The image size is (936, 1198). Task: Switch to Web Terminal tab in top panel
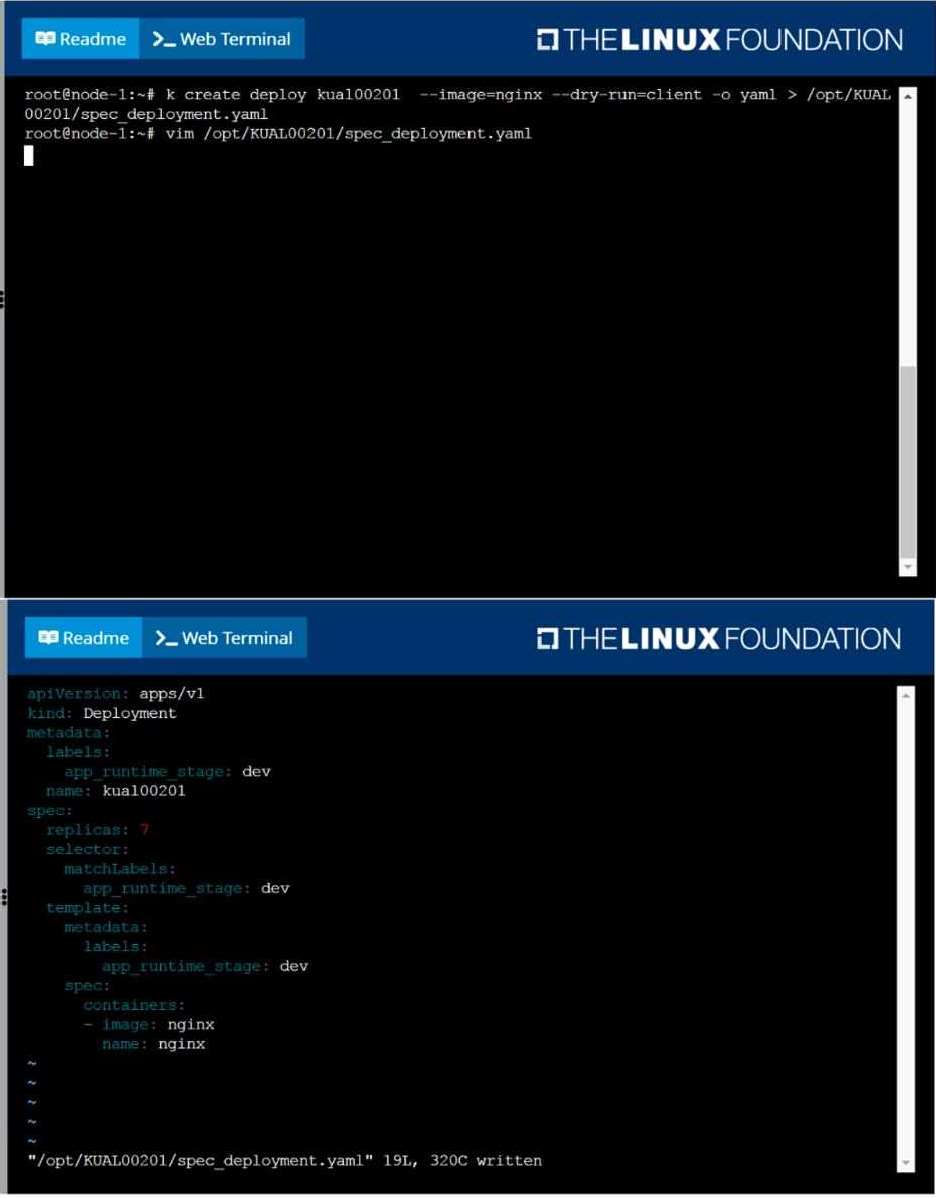click(x=222, y=39)
